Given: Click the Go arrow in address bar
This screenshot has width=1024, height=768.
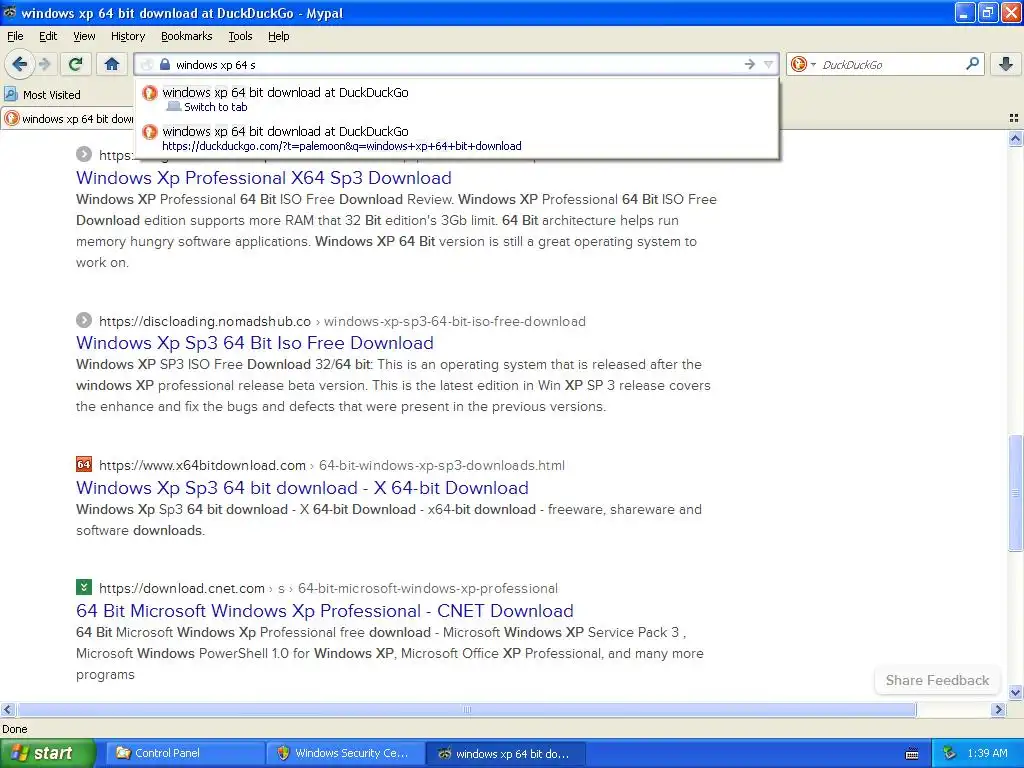Looking at the screenshot, I should (x=749, y=64).
